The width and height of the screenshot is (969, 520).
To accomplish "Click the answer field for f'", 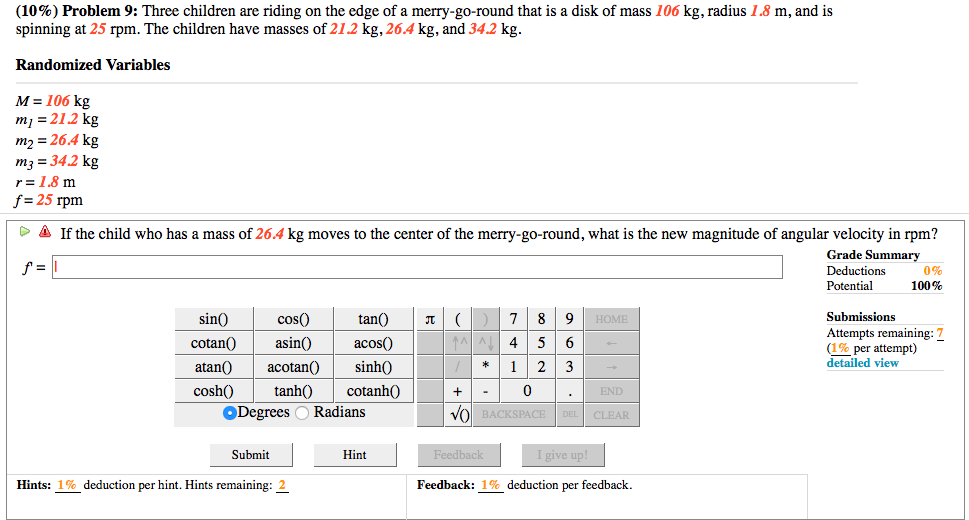I will coord(417,267).
